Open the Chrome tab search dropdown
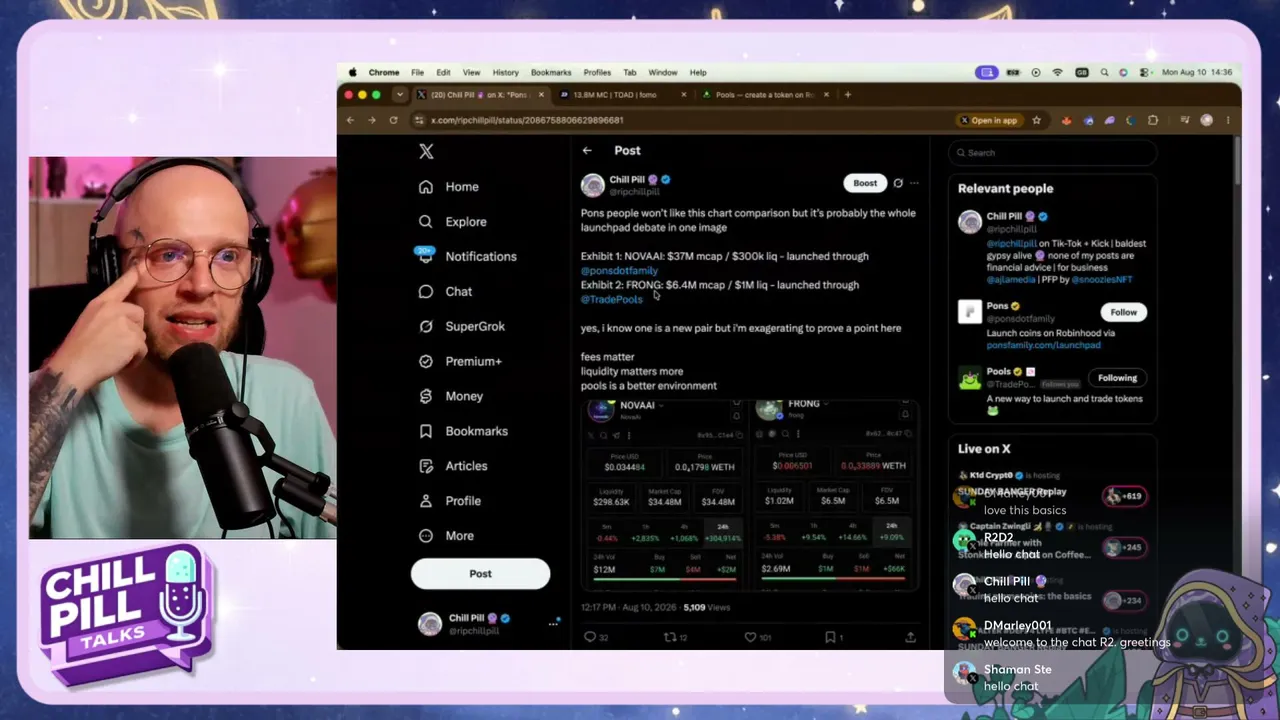1280x720 pixels. tap(400, 95)
